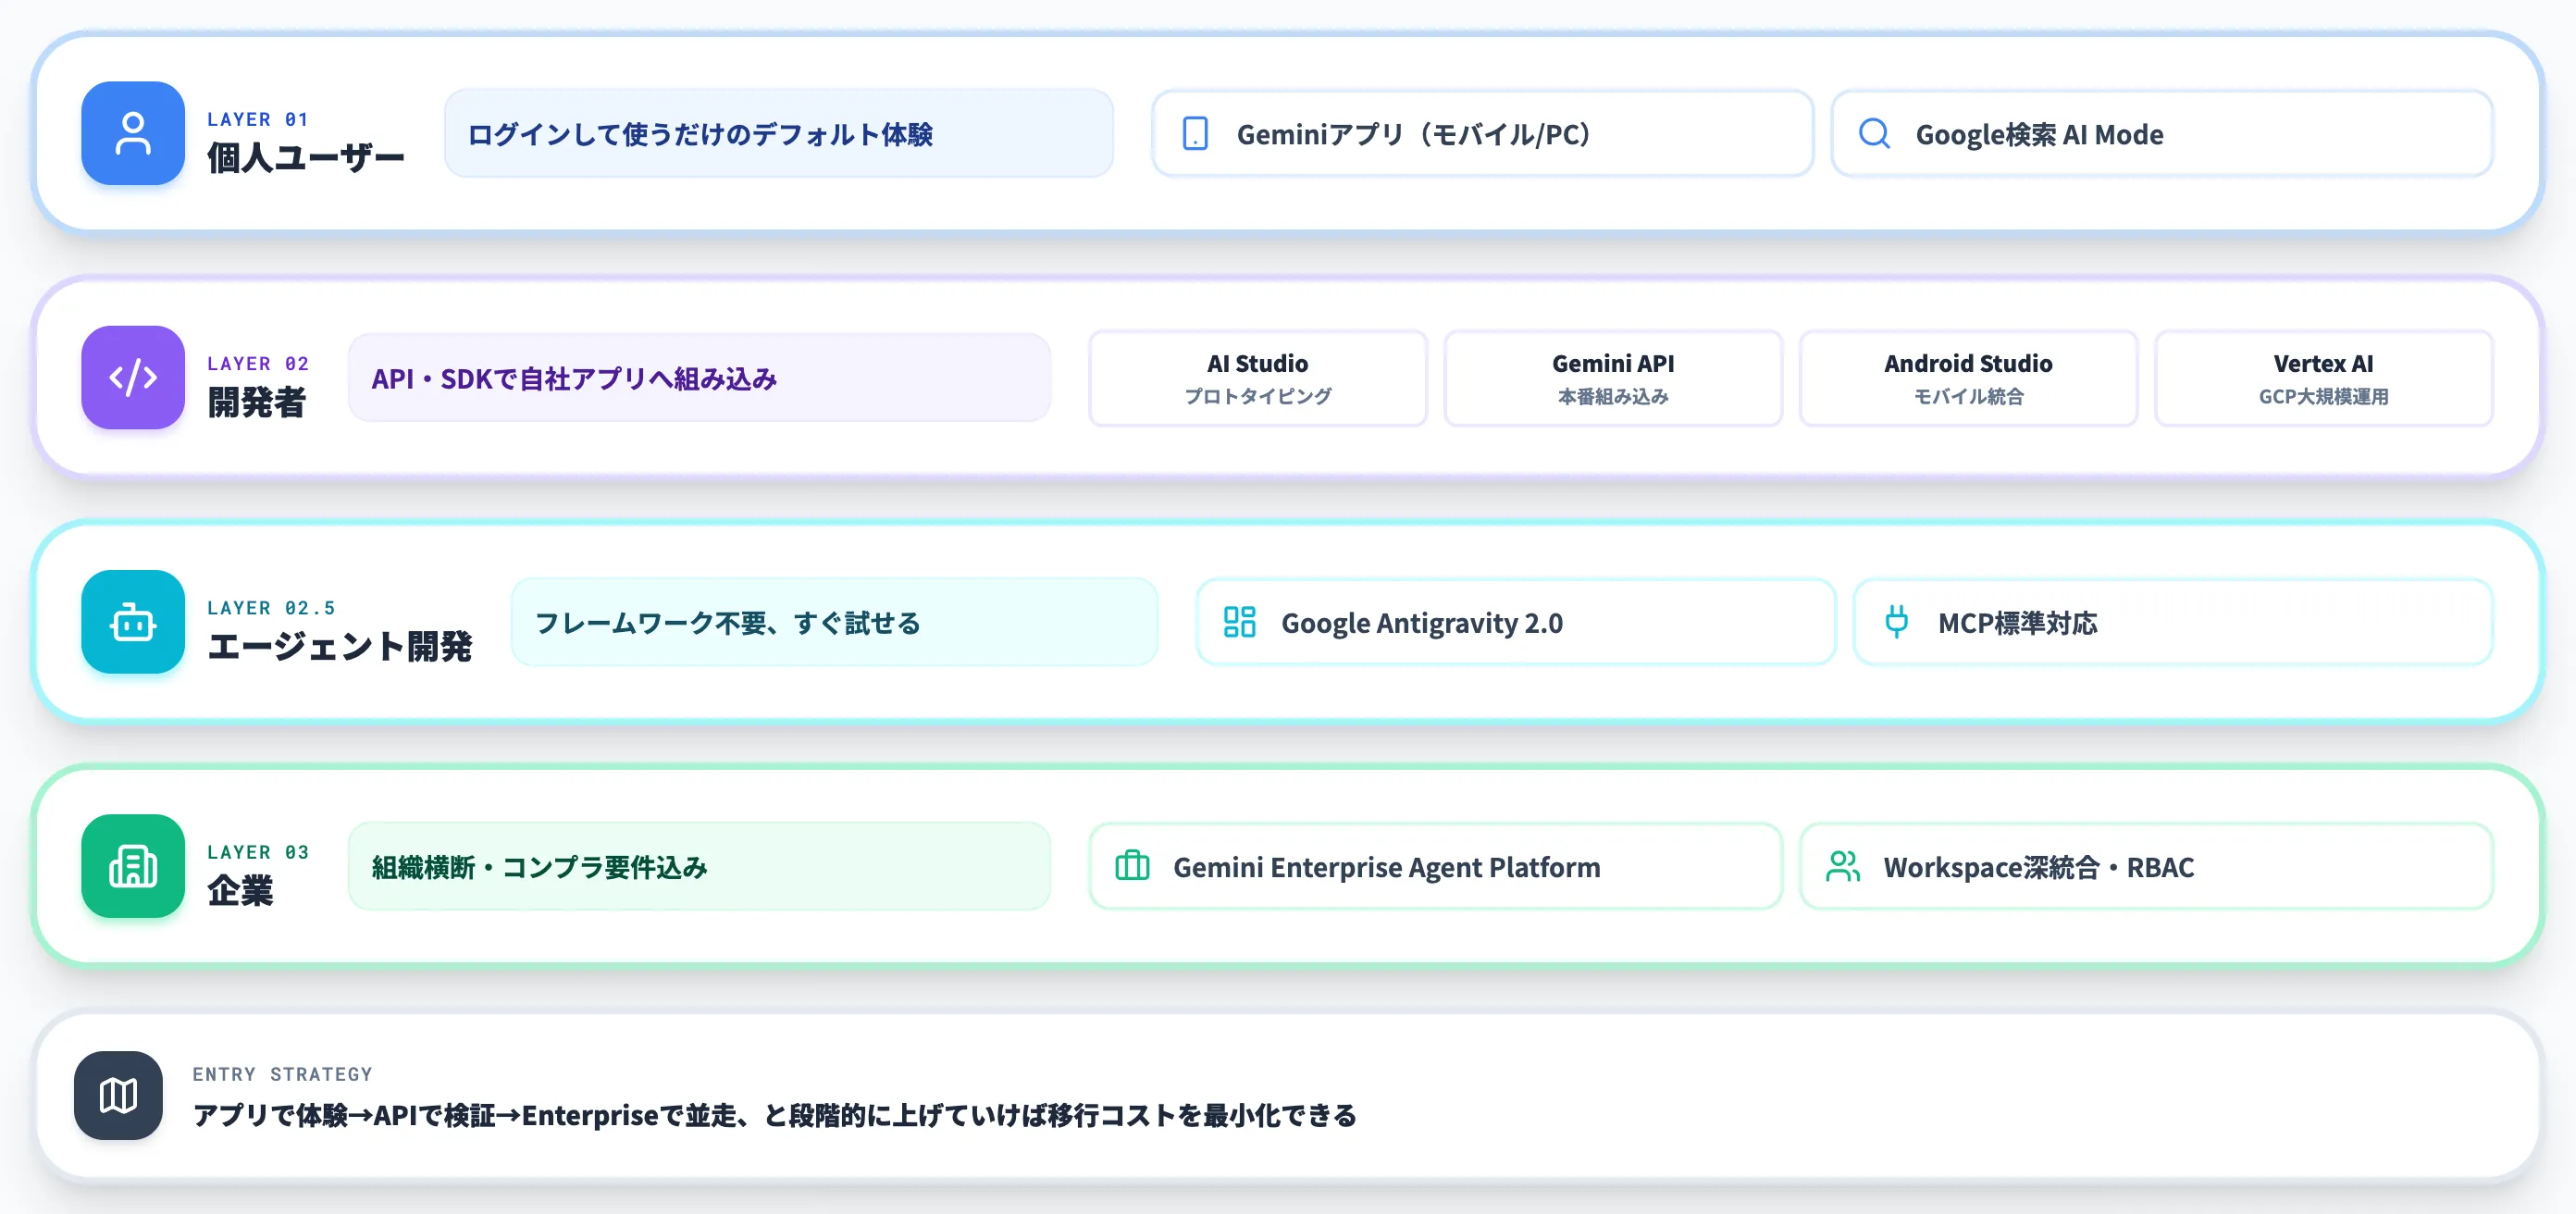Open the Workspace深統合・RBAC card

pos(2146,866)
